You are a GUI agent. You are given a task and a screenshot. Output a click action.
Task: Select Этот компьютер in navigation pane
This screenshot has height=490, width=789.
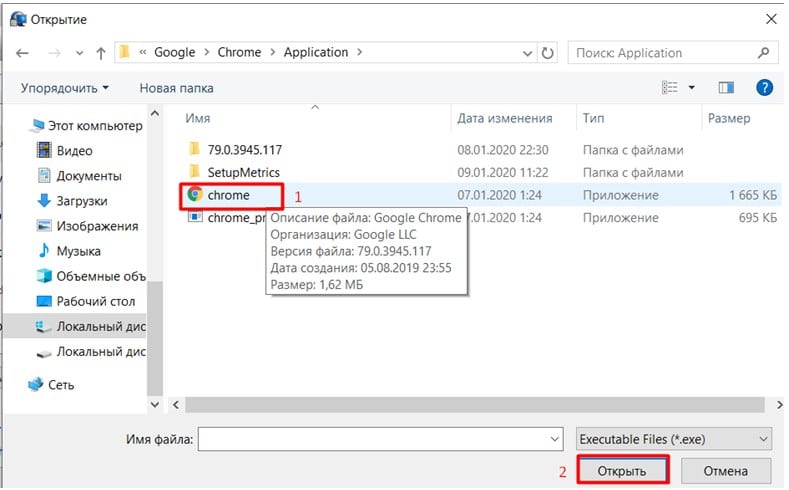pos(86,126)
